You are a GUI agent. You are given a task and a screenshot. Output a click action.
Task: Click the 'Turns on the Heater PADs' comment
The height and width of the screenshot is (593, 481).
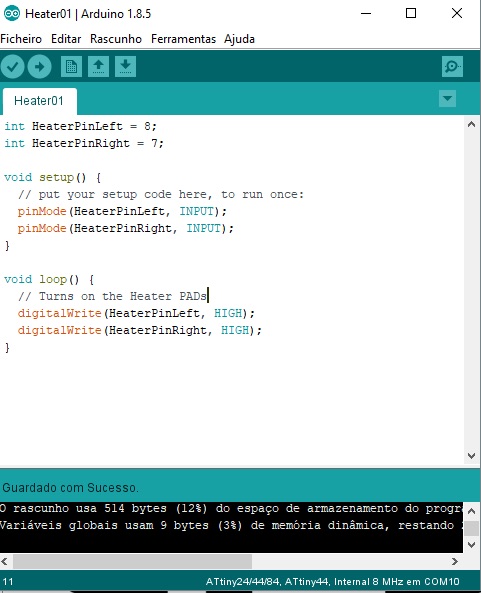(x=112, y=296)
